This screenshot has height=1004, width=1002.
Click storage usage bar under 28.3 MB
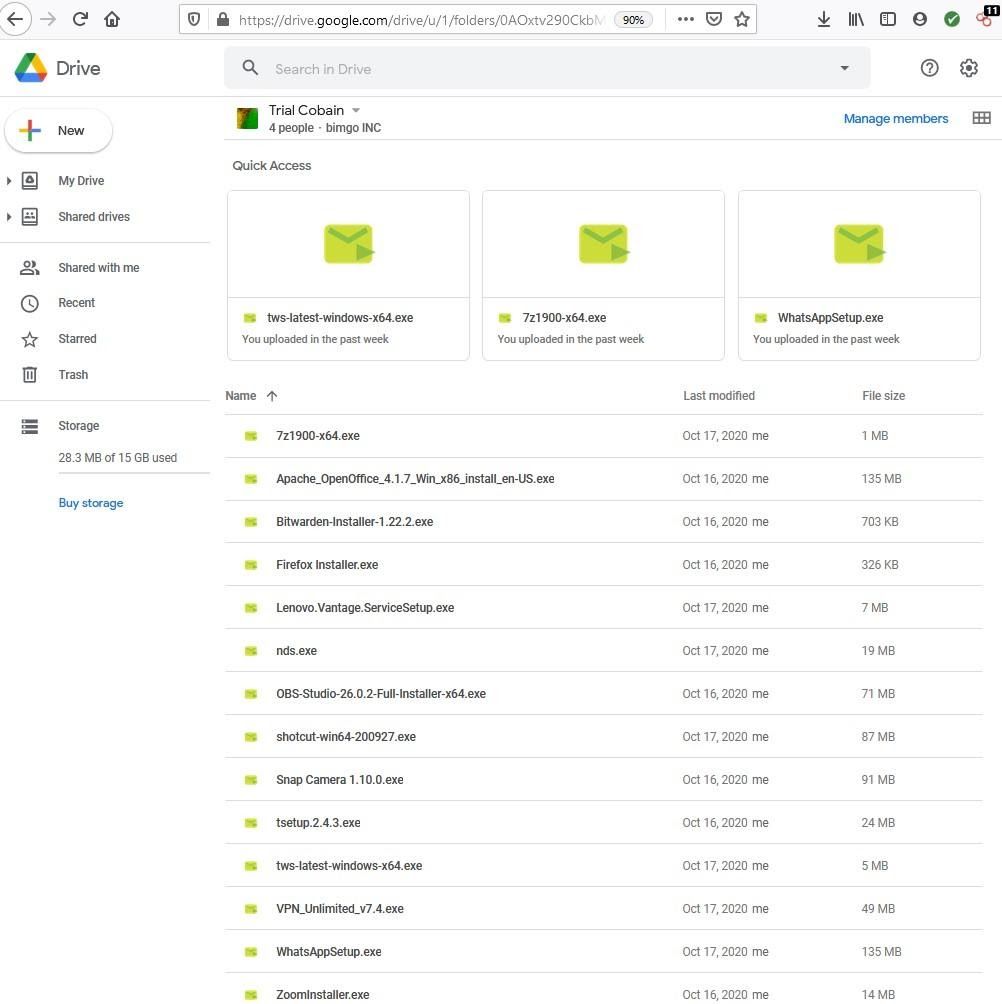(x=134, y=473)
